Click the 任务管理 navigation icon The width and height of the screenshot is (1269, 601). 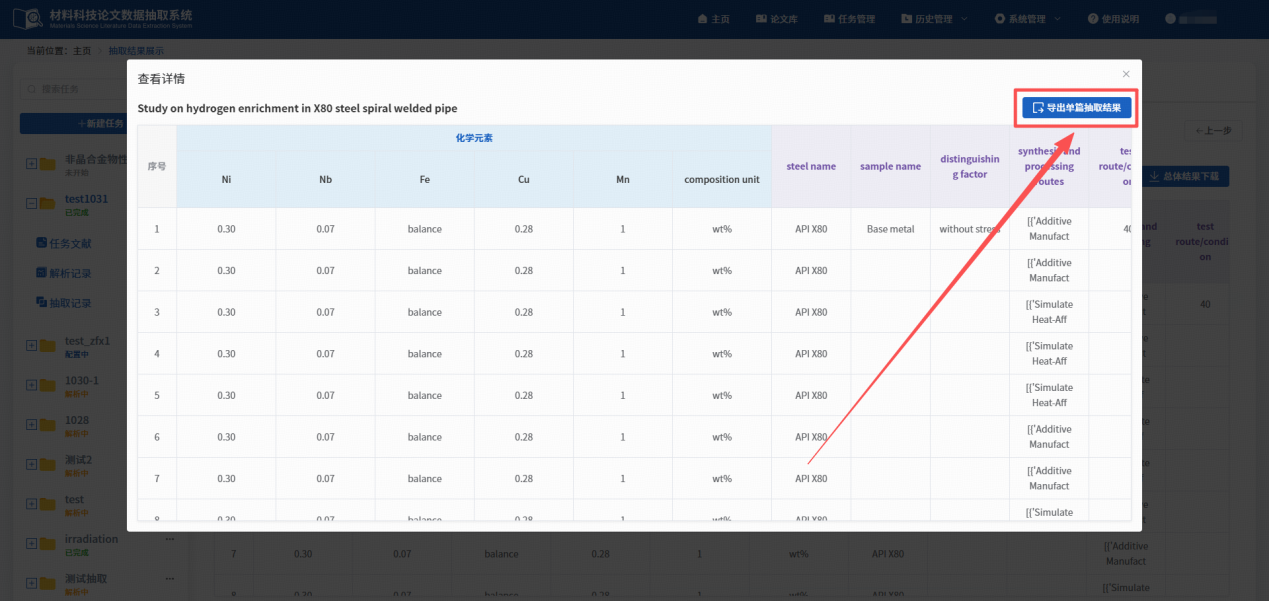coord(829,19)
